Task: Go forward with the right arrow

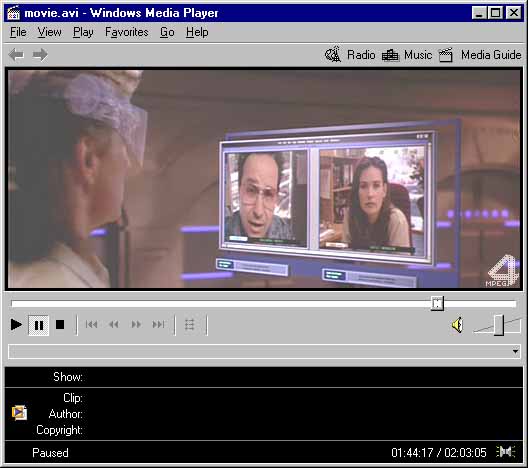Action: pyautogui.click(x=40, y=55)
